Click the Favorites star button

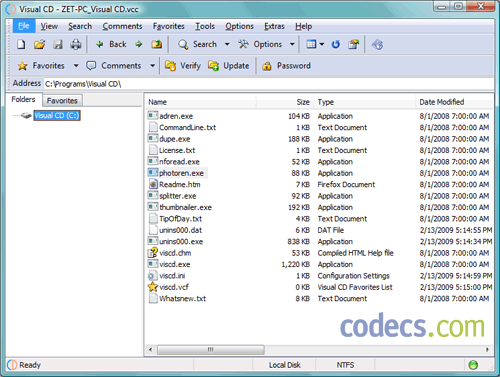[x=41, y=66]
